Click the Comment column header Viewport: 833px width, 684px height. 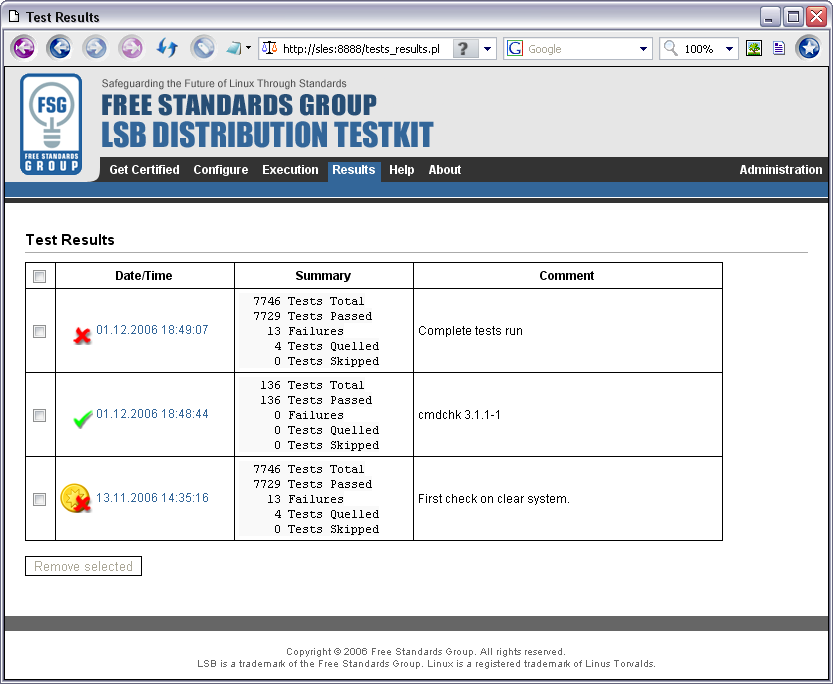click(x=567, y=276)
